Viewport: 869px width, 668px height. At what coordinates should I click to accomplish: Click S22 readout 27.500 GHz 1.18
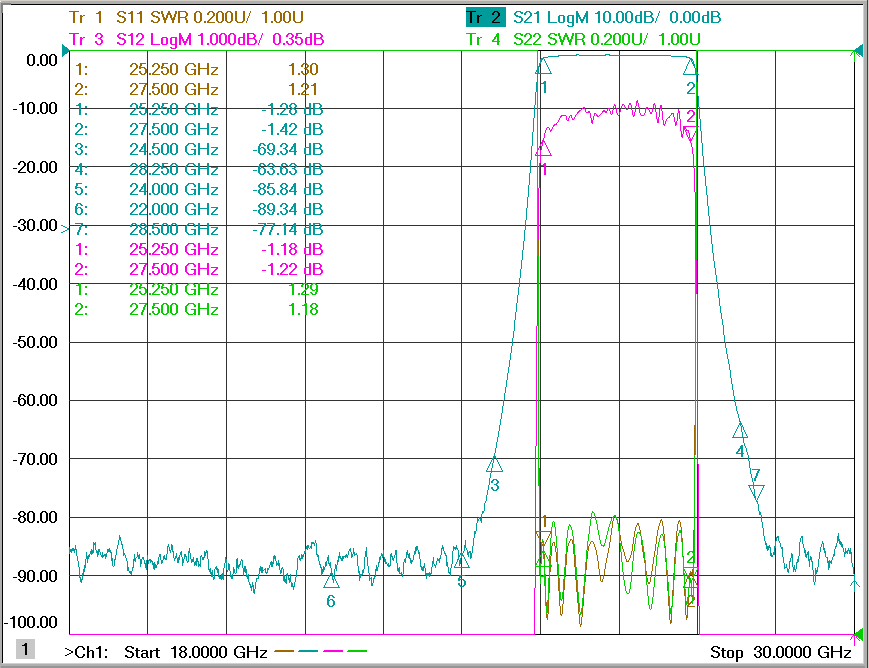click(x=197, y=309)
